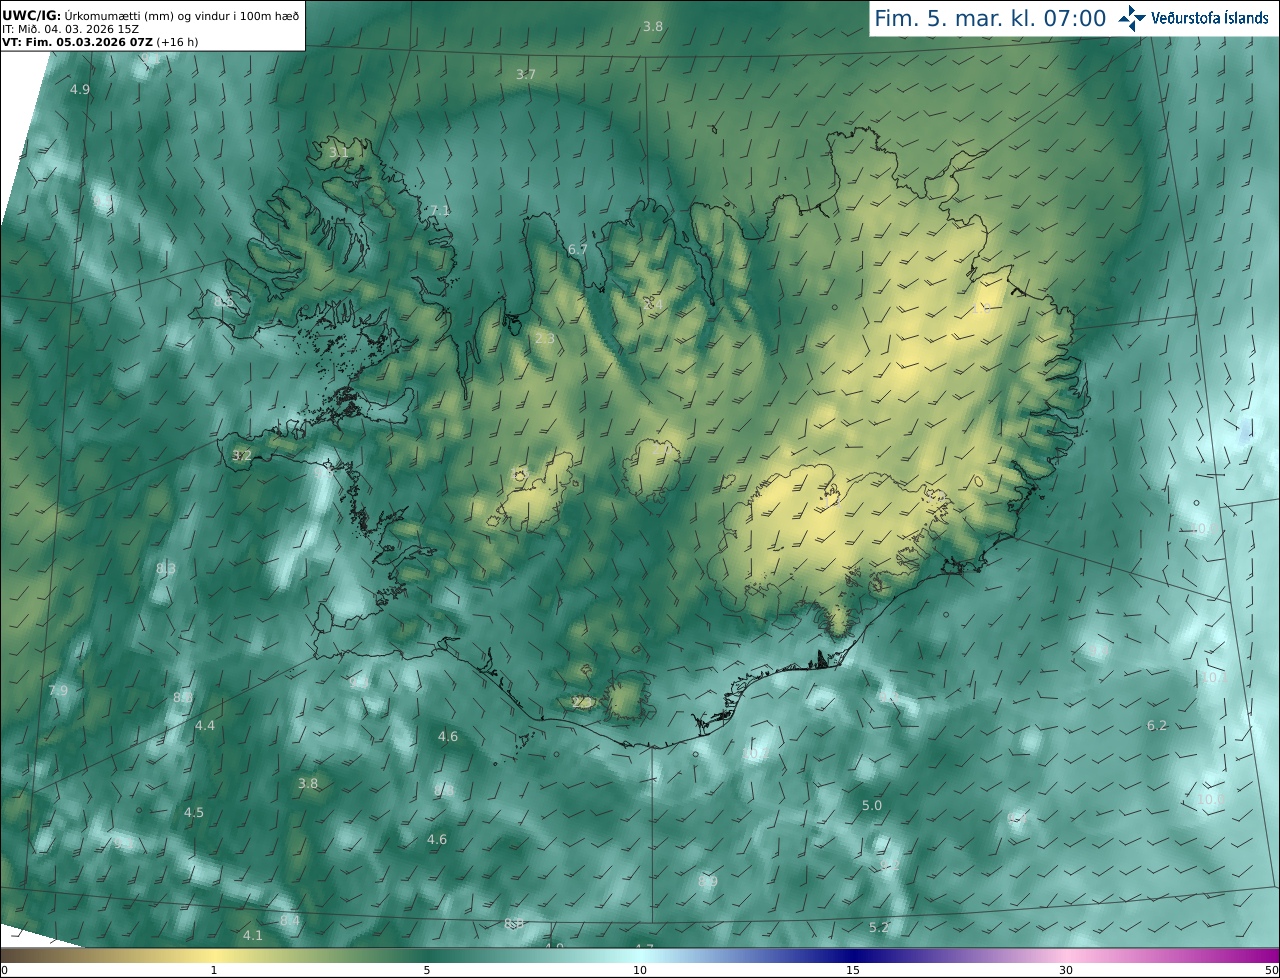1280x978 pixels.
Task: Click the 7.9 value on the map
Action: point(58,690)
